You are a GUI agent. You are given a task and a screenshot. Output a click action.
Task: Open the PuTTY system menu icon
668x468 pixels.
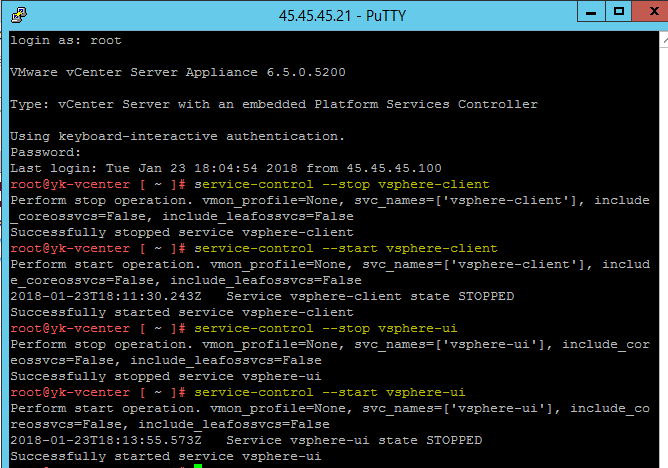tap(18, 13)
